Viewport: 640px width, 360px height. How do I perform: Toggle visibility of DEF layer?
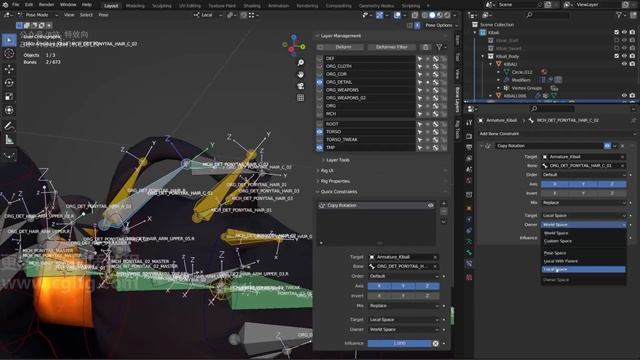pos(320,58)
